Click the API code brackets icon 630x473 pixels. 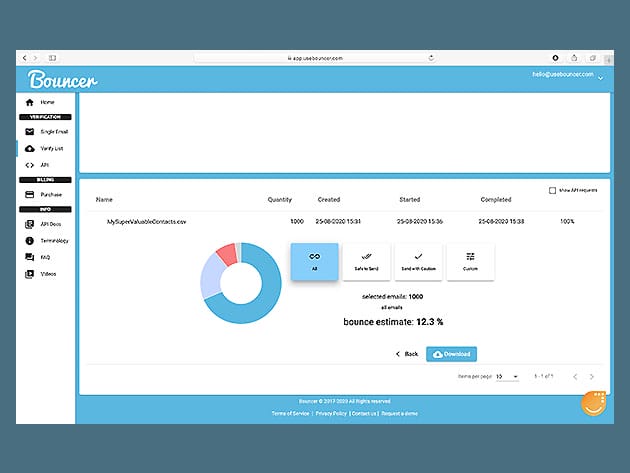(x=30, y=164)
